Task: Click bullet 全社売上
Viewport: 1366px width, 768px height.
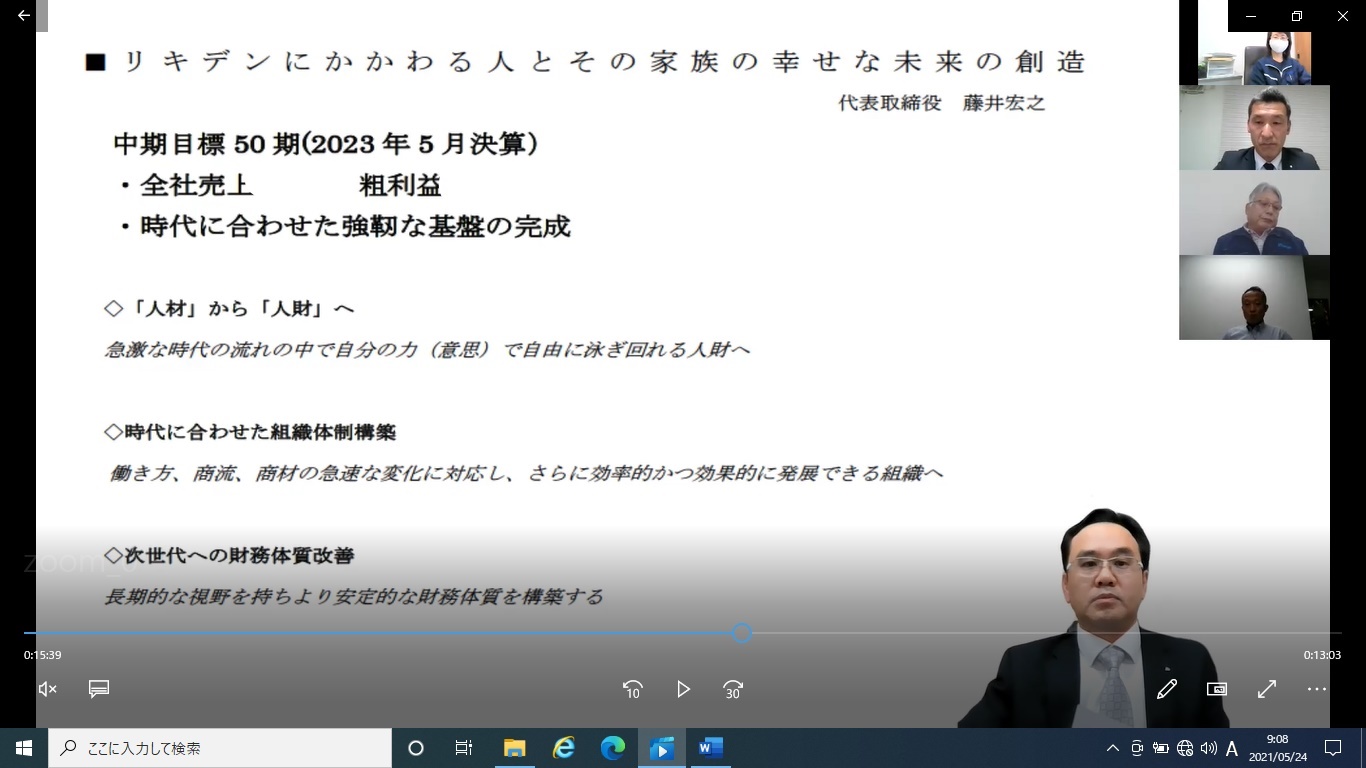Action: point(186,185)
